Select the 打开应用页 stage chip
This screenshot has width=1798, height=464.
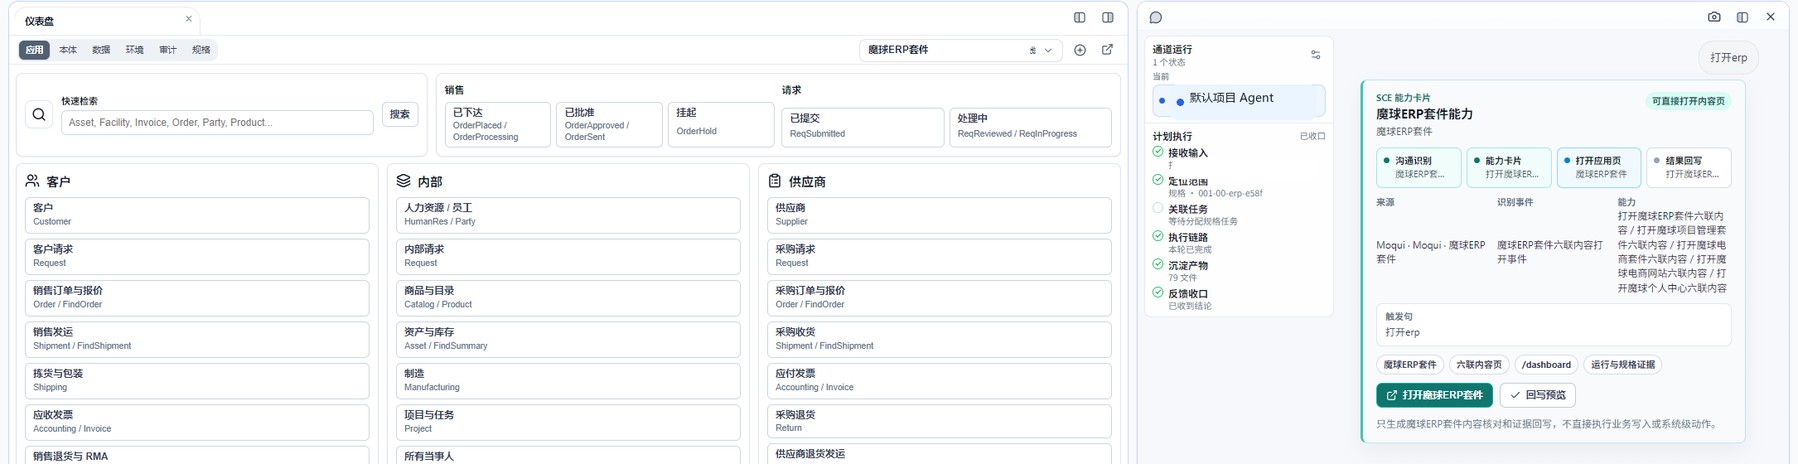click(1599, 167)
